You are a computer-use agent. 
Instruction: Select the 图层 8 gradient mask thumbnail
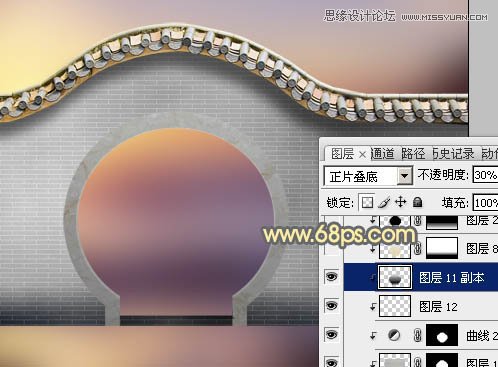(442, 248)
